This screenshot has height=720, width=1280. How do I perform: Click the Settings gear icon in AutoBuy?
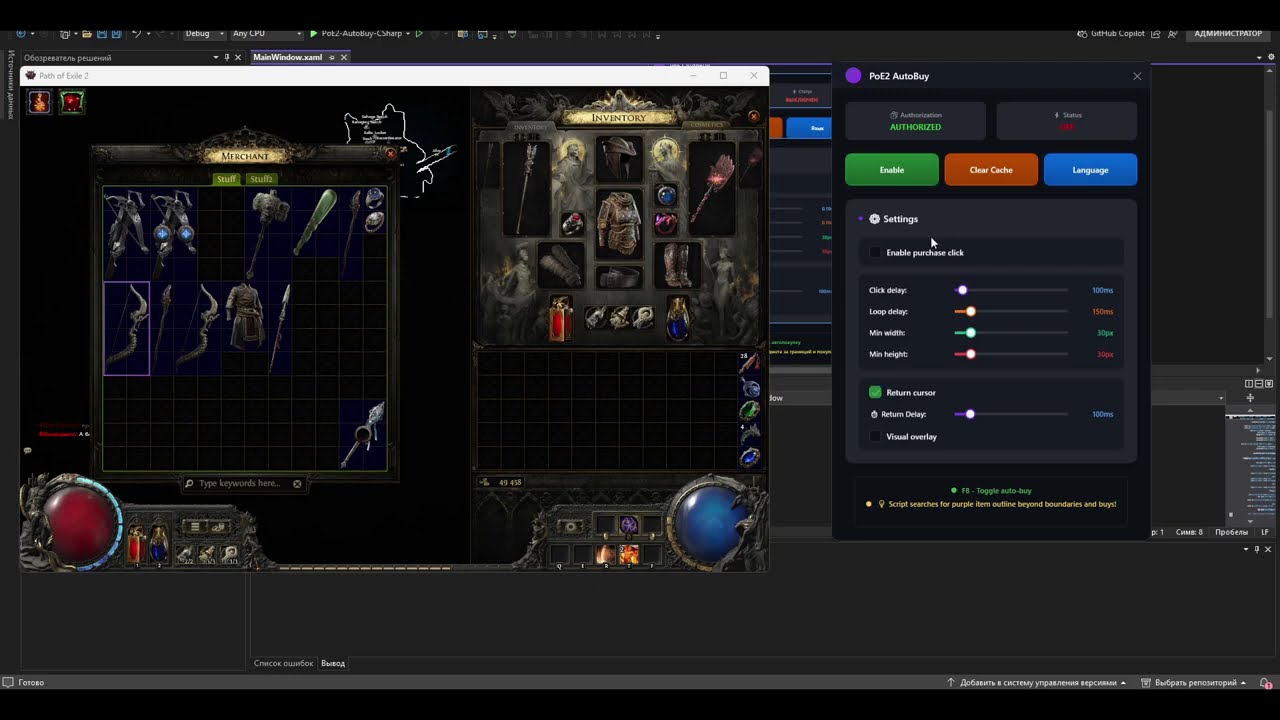point(874,219)
